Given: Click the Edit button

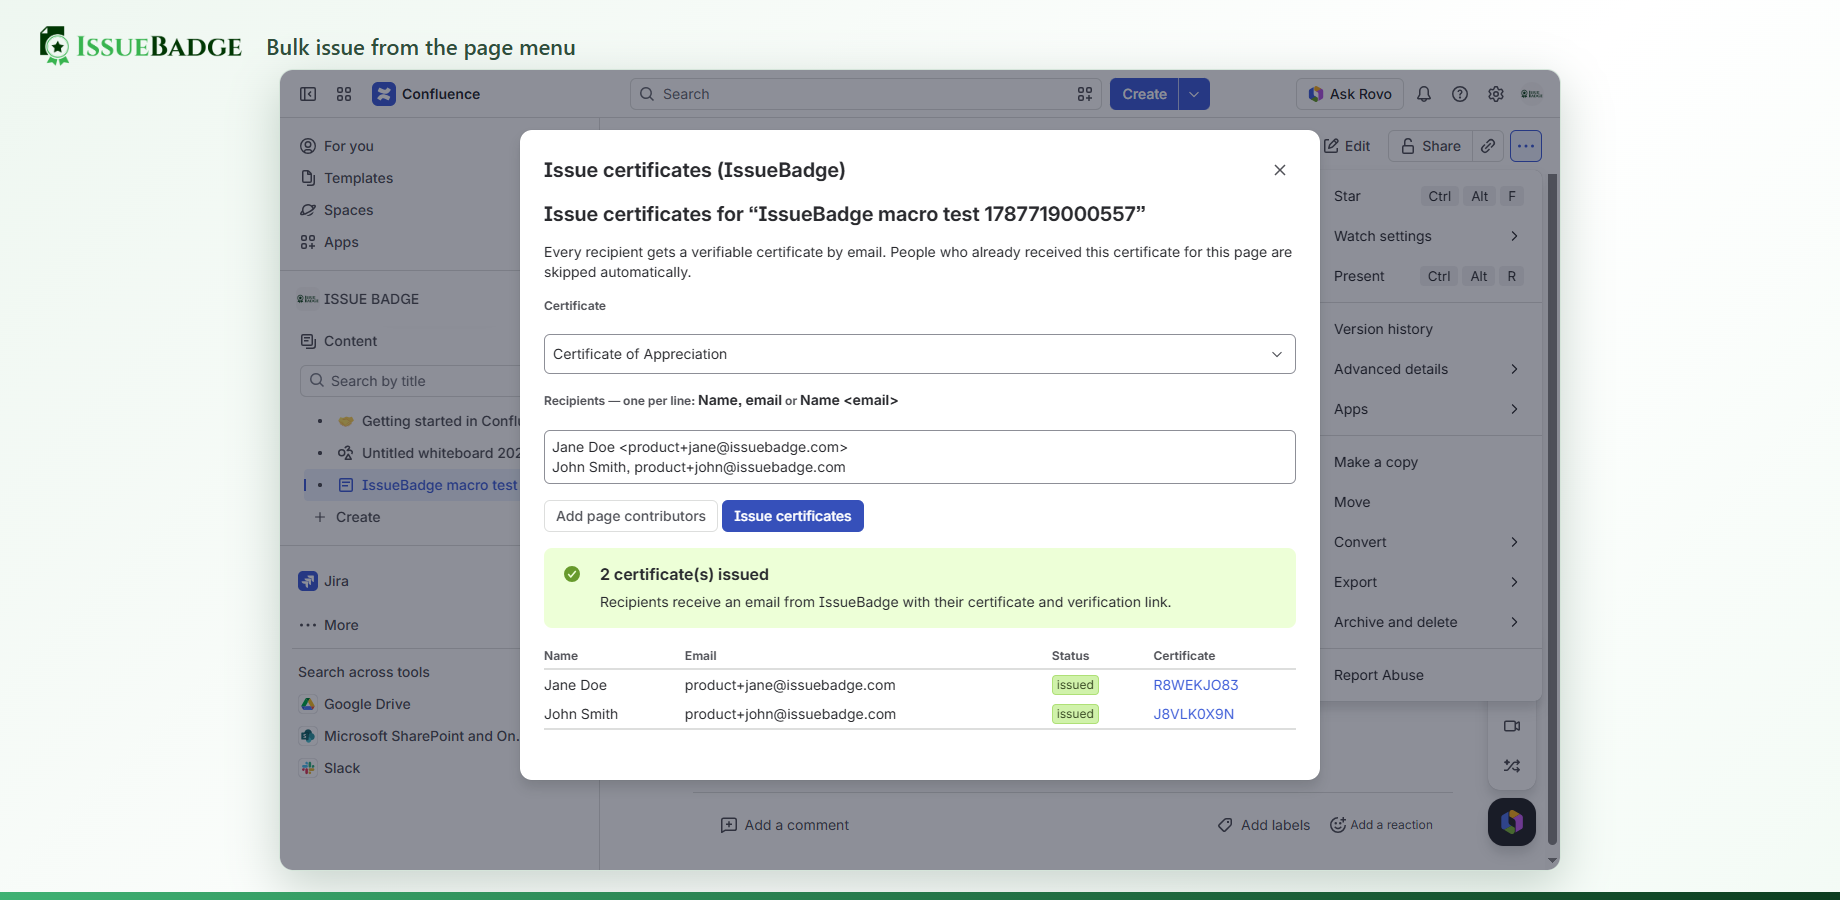Looking at the screenshot, I should coord(1348,146).
